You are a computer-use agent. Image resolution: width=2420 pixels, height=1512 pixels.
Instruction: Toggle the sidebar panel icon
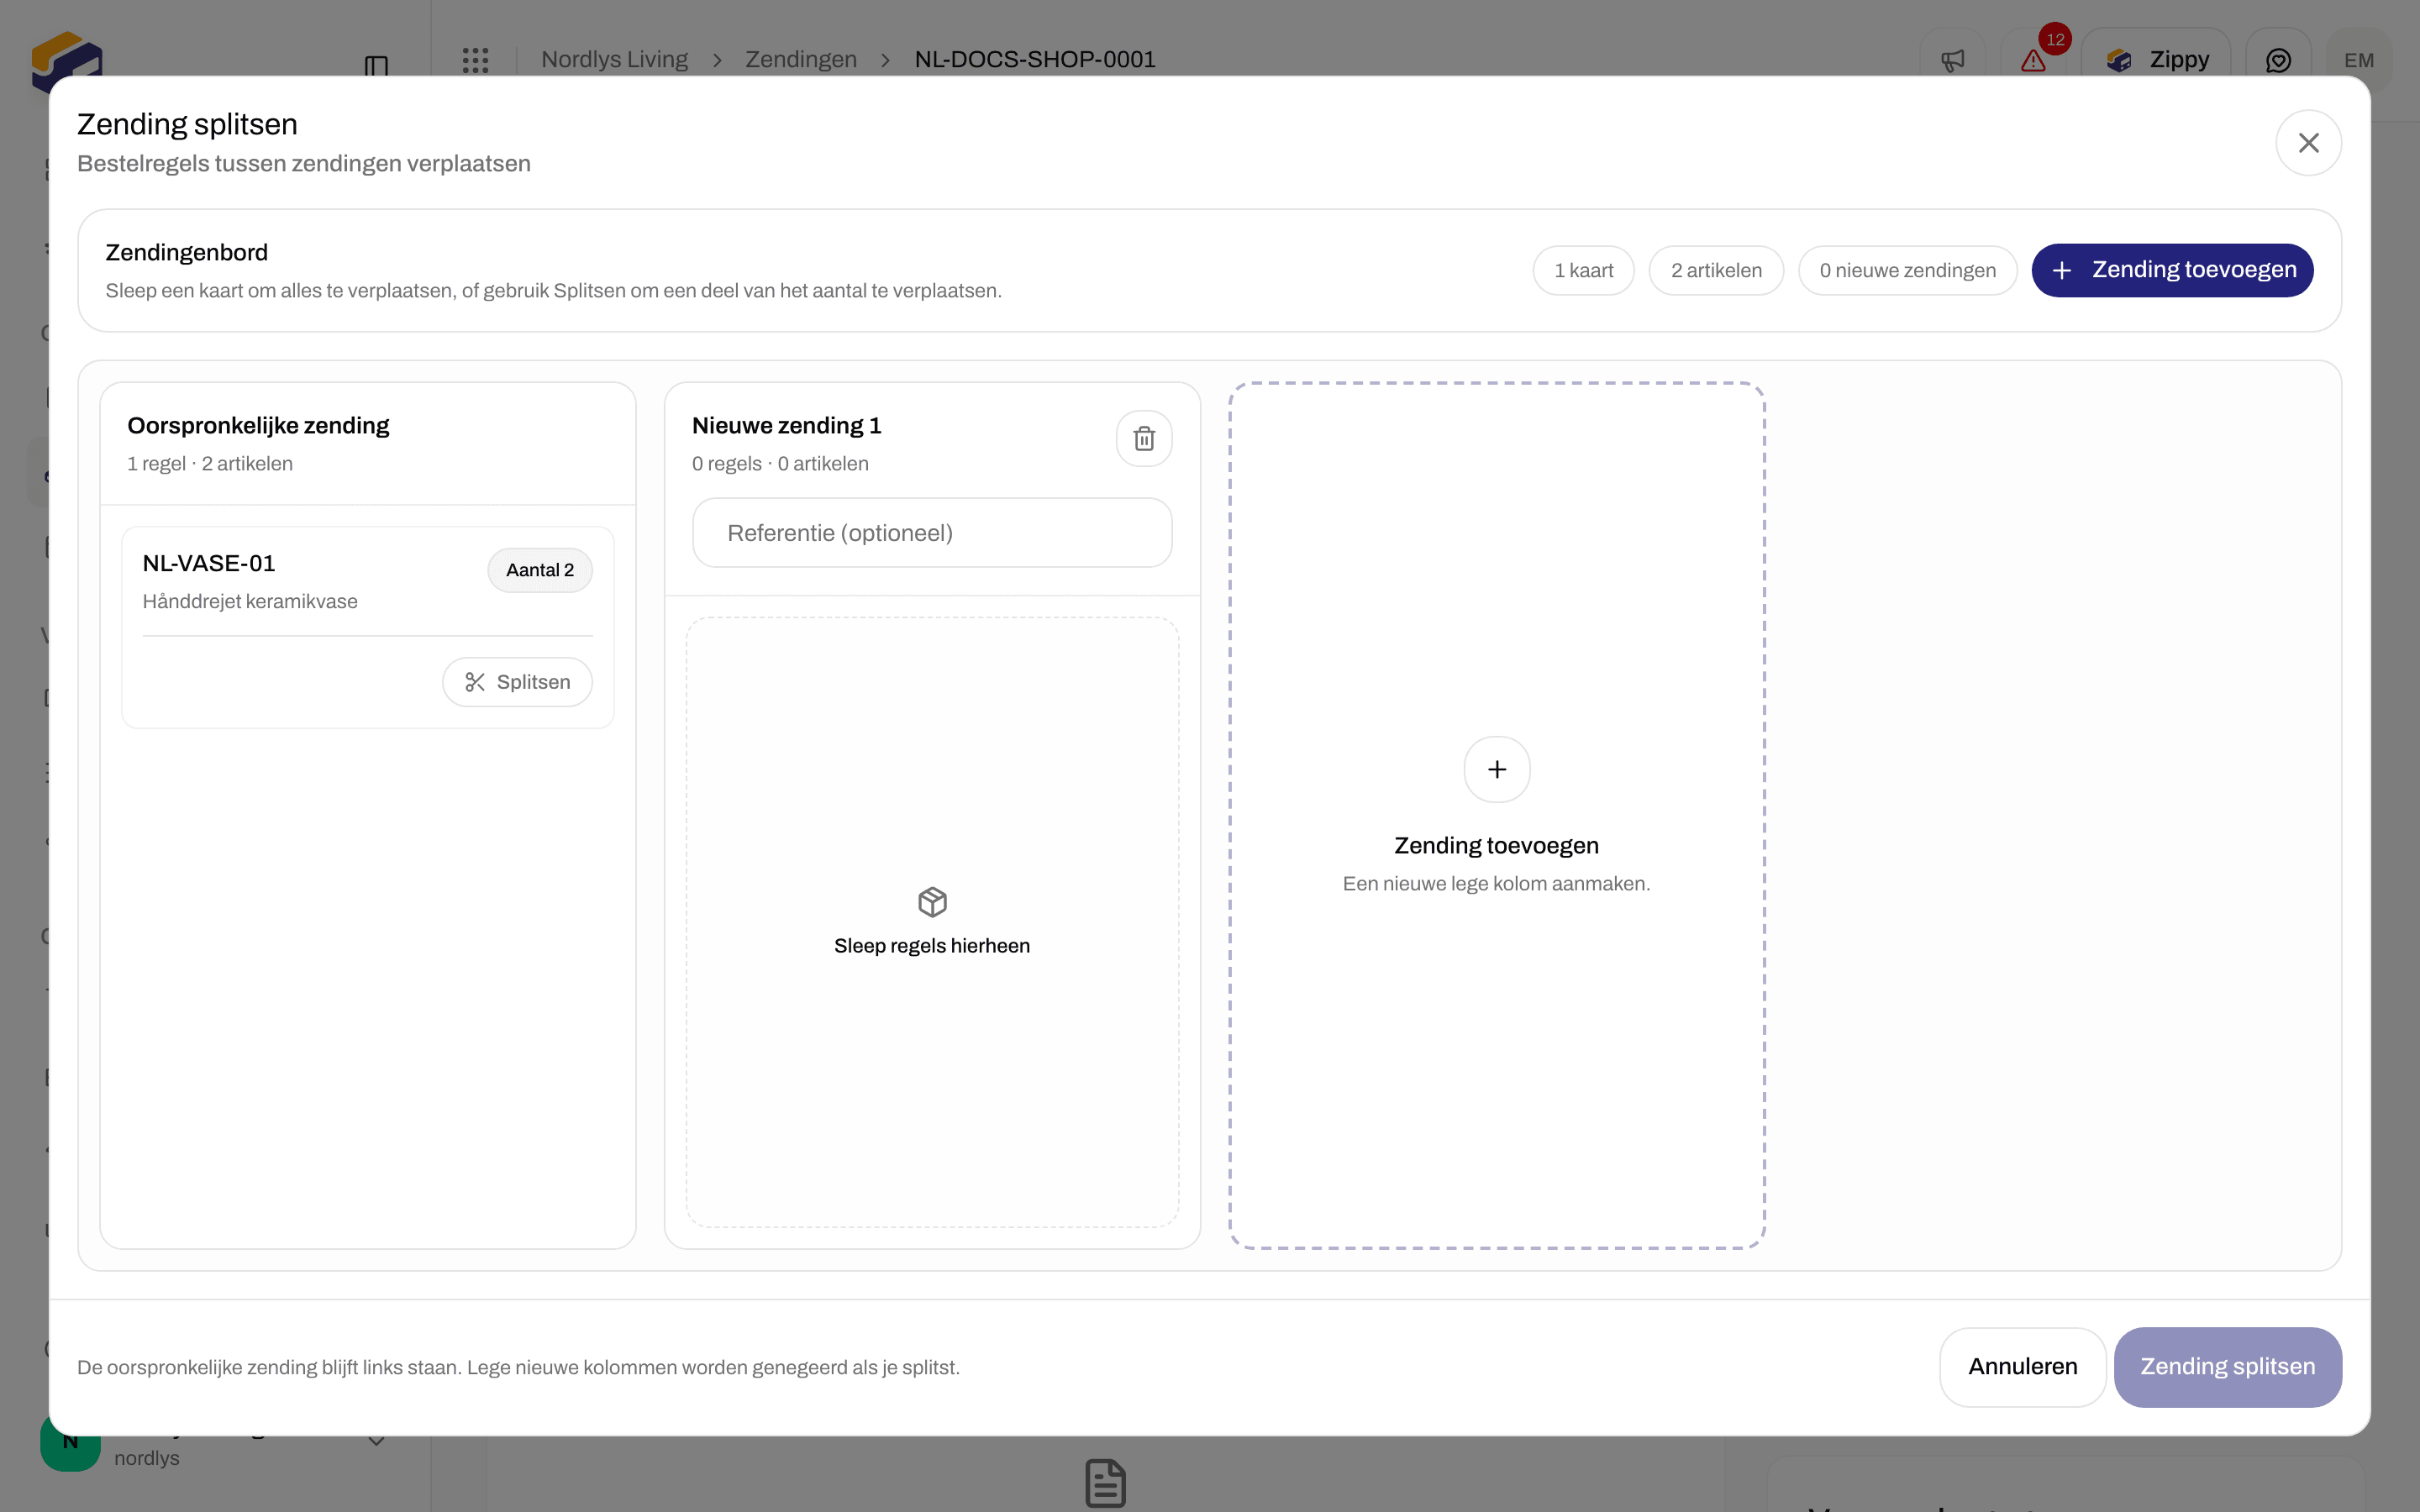coord(376,66)
